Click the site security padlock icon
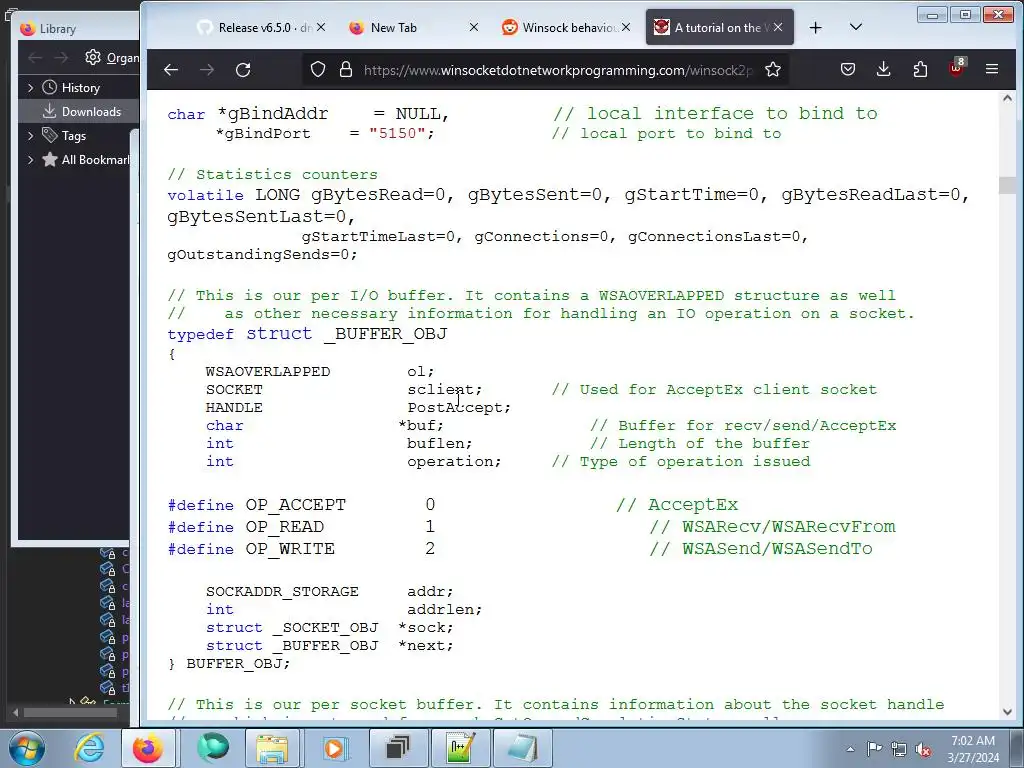 click(x=346, y=69)
